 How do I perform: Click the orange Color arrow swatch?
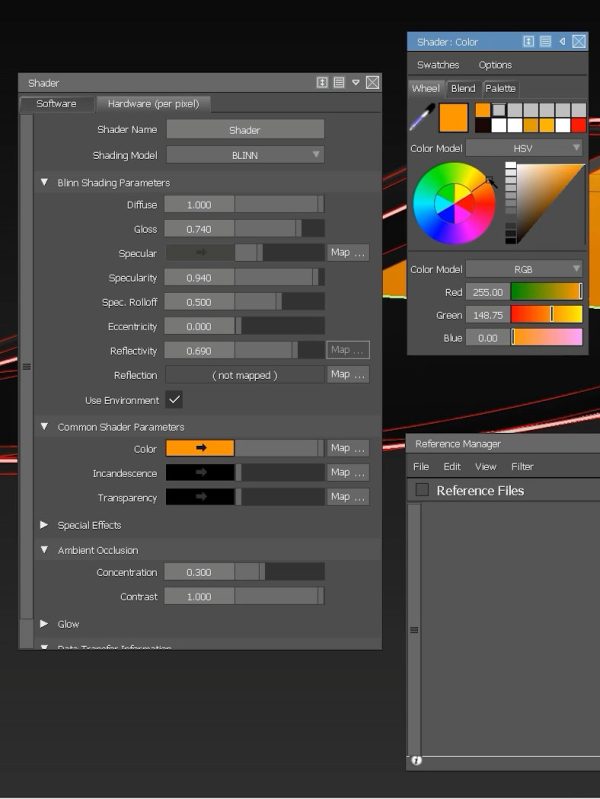pyautogui.click(x=199, y=449)
